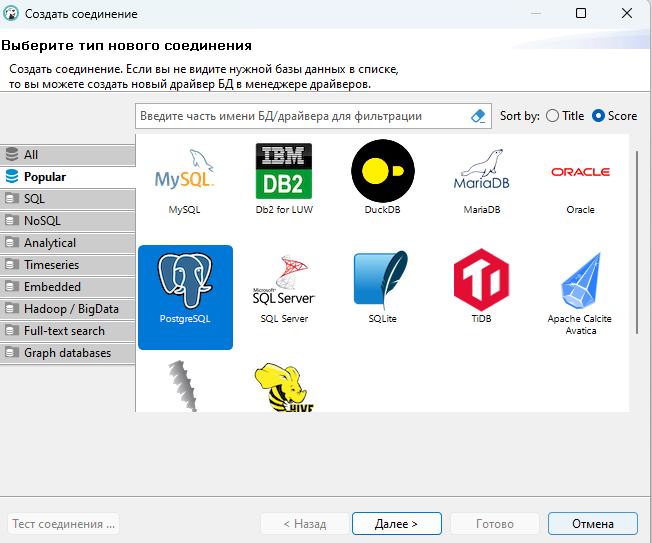
Task: Open the Hadoop / BigData category
Action: coord(68,309)
